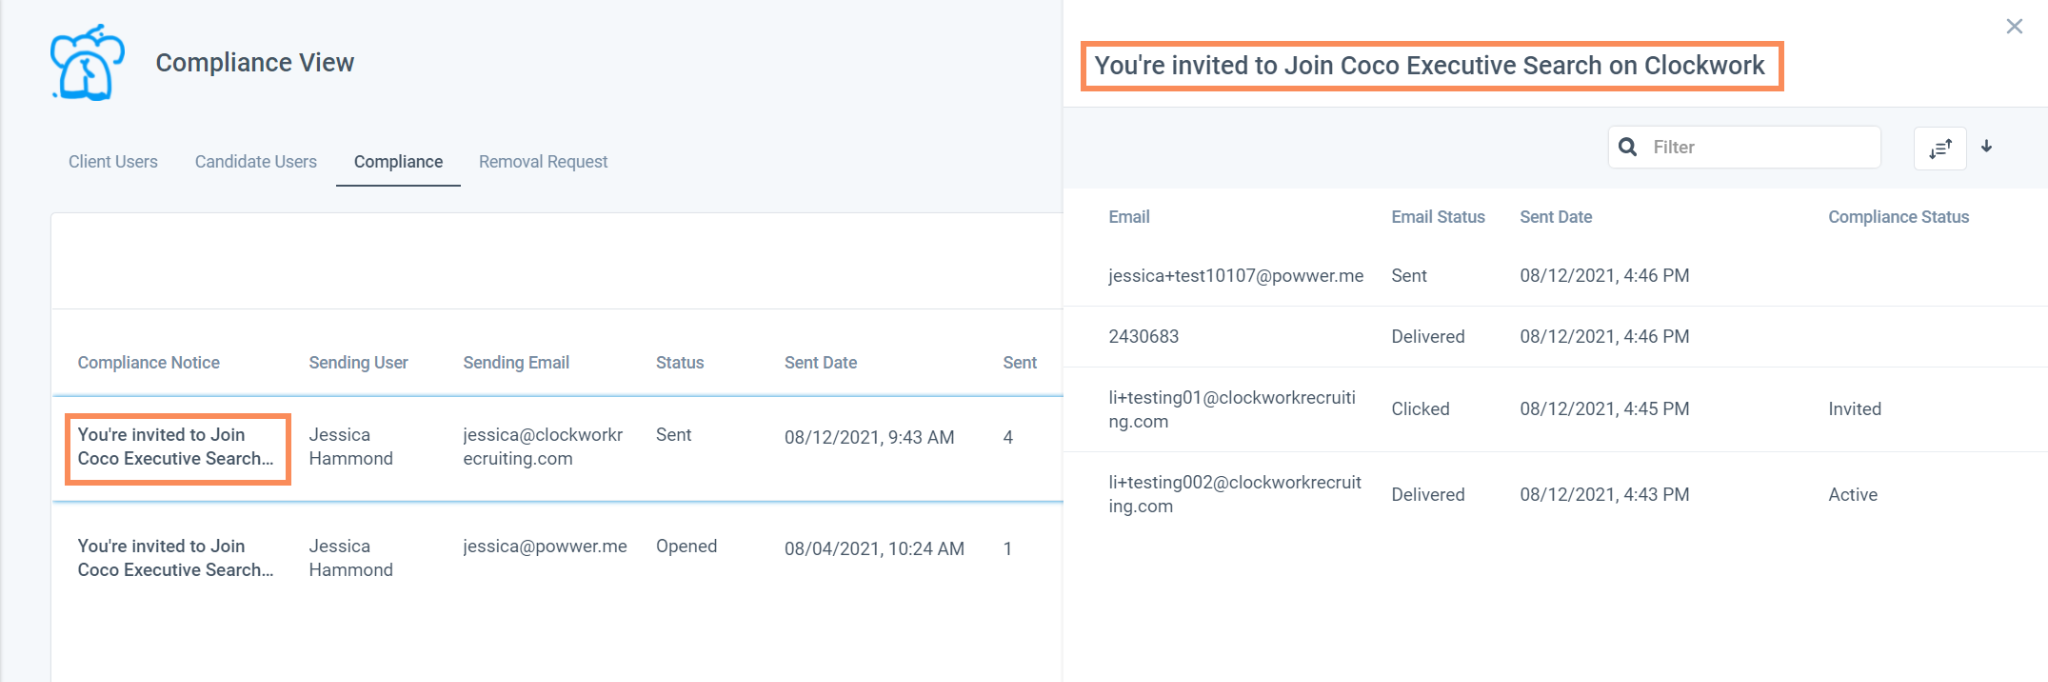Select li+testing01@clockworkrecruiting.com row
The width and height of the screenshot is (2048, 682).
[1556, 410]
